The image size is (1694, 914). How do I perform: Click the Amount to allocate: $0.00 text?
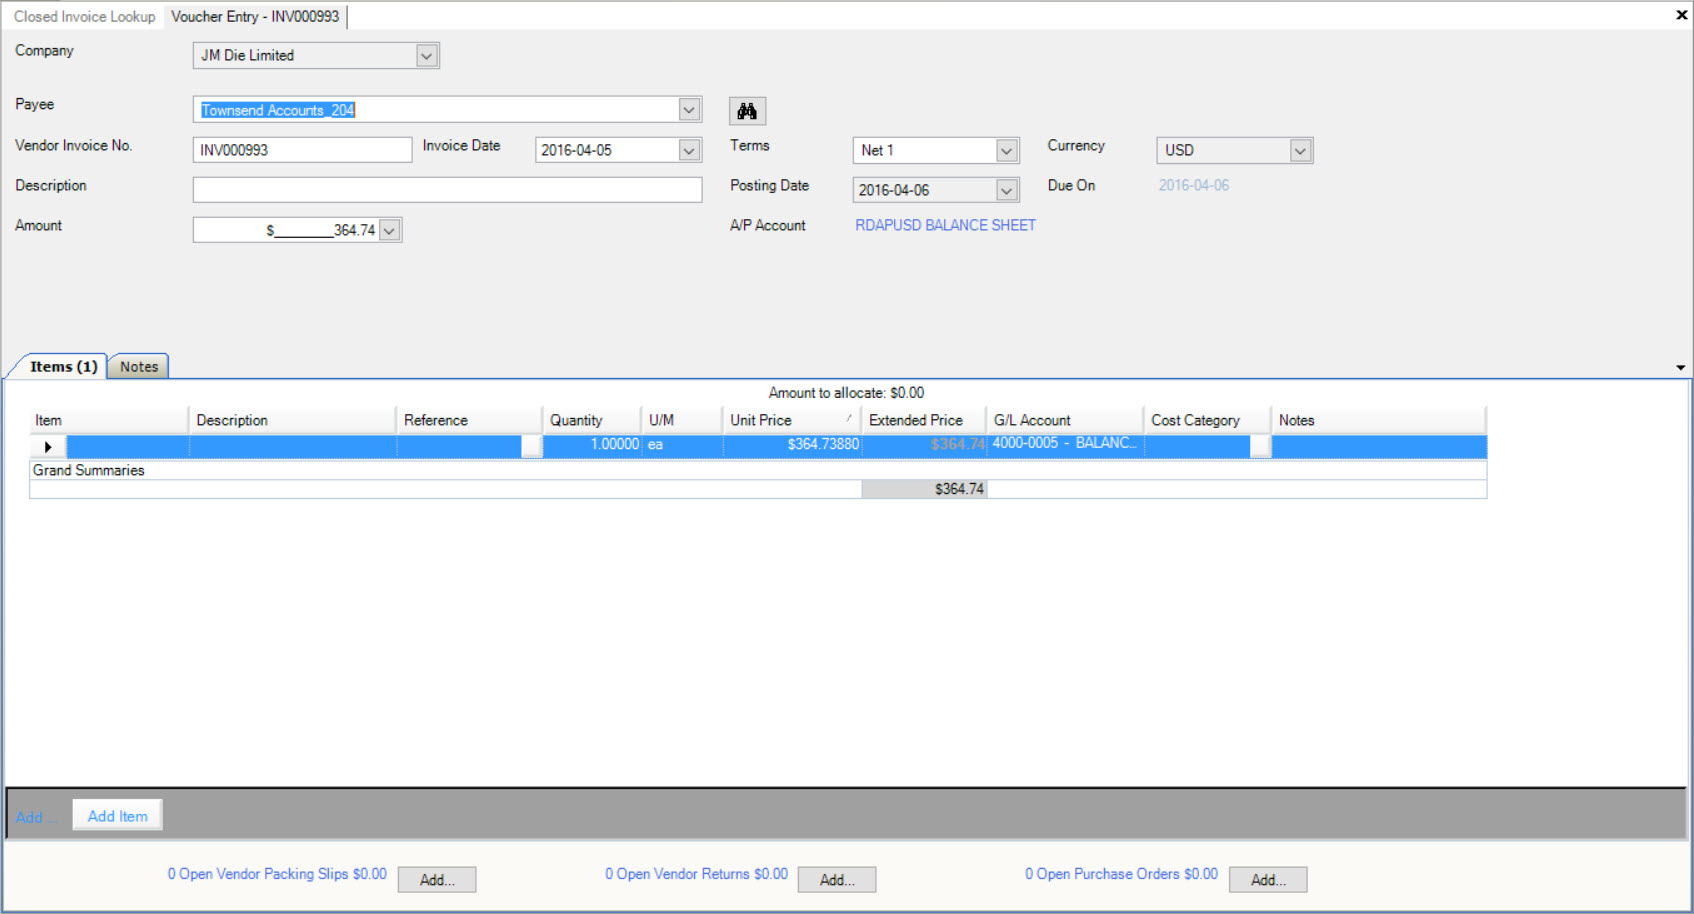tap(846, 393)
